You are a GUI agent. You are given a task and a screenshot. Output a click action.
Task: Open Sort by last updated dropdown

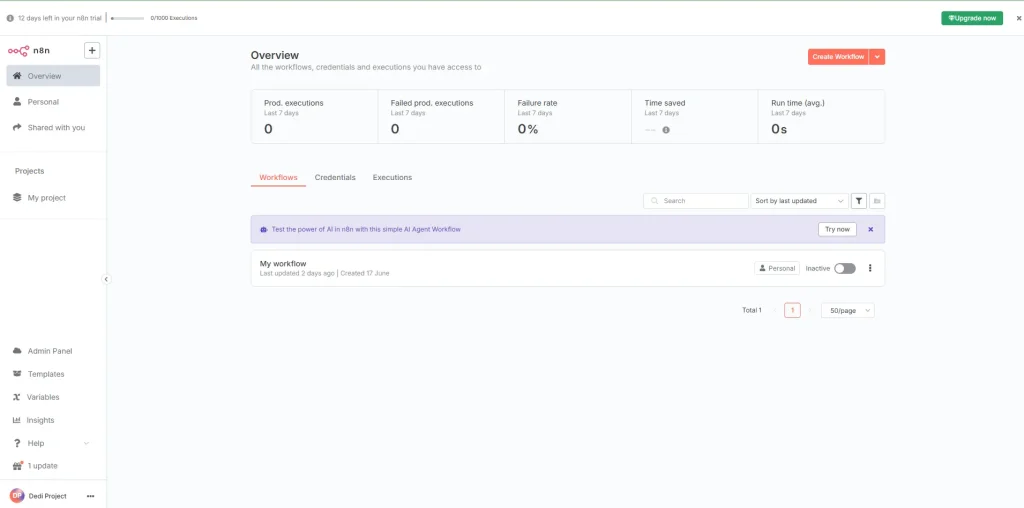click(799, 201)
